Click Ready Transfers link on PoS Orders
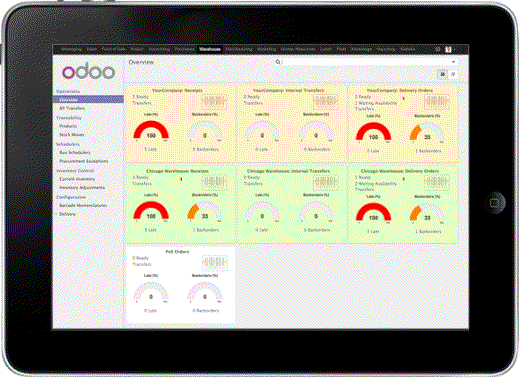This screenshot has height=379, width=519. 142,261
